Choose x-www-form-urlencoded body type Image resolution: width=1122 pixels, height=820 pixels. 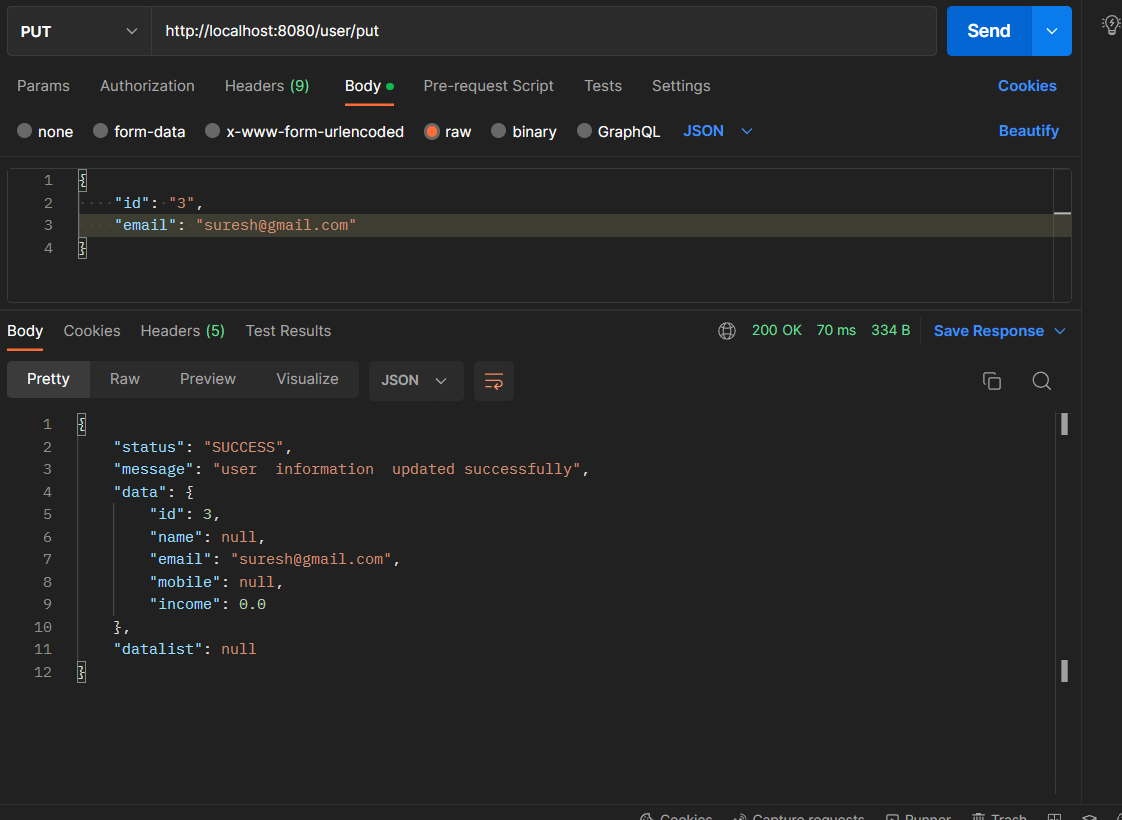[213, 131]
